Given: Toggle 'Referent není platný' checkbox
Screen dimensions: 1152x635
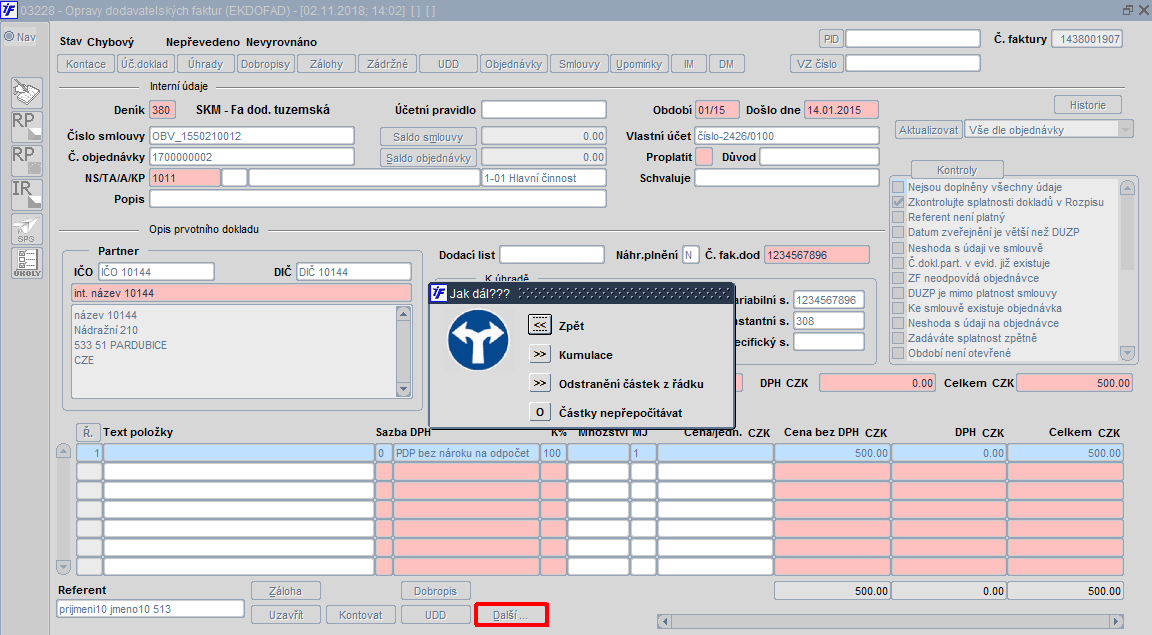Looking at the screenshot, I should pos(898,217).
